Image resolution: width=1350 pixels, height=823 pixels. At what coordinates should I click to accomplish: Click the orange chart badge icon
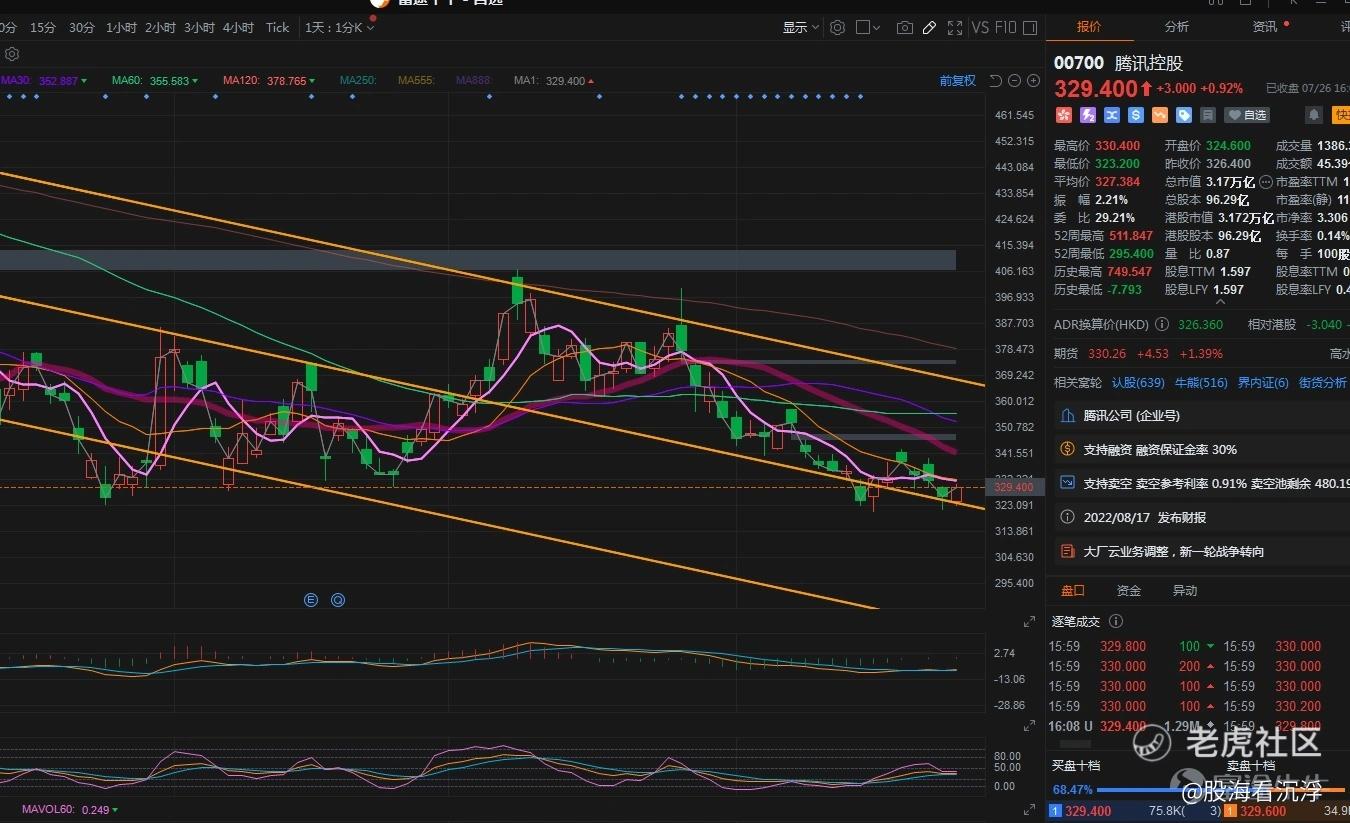[x=1160, y=115]
